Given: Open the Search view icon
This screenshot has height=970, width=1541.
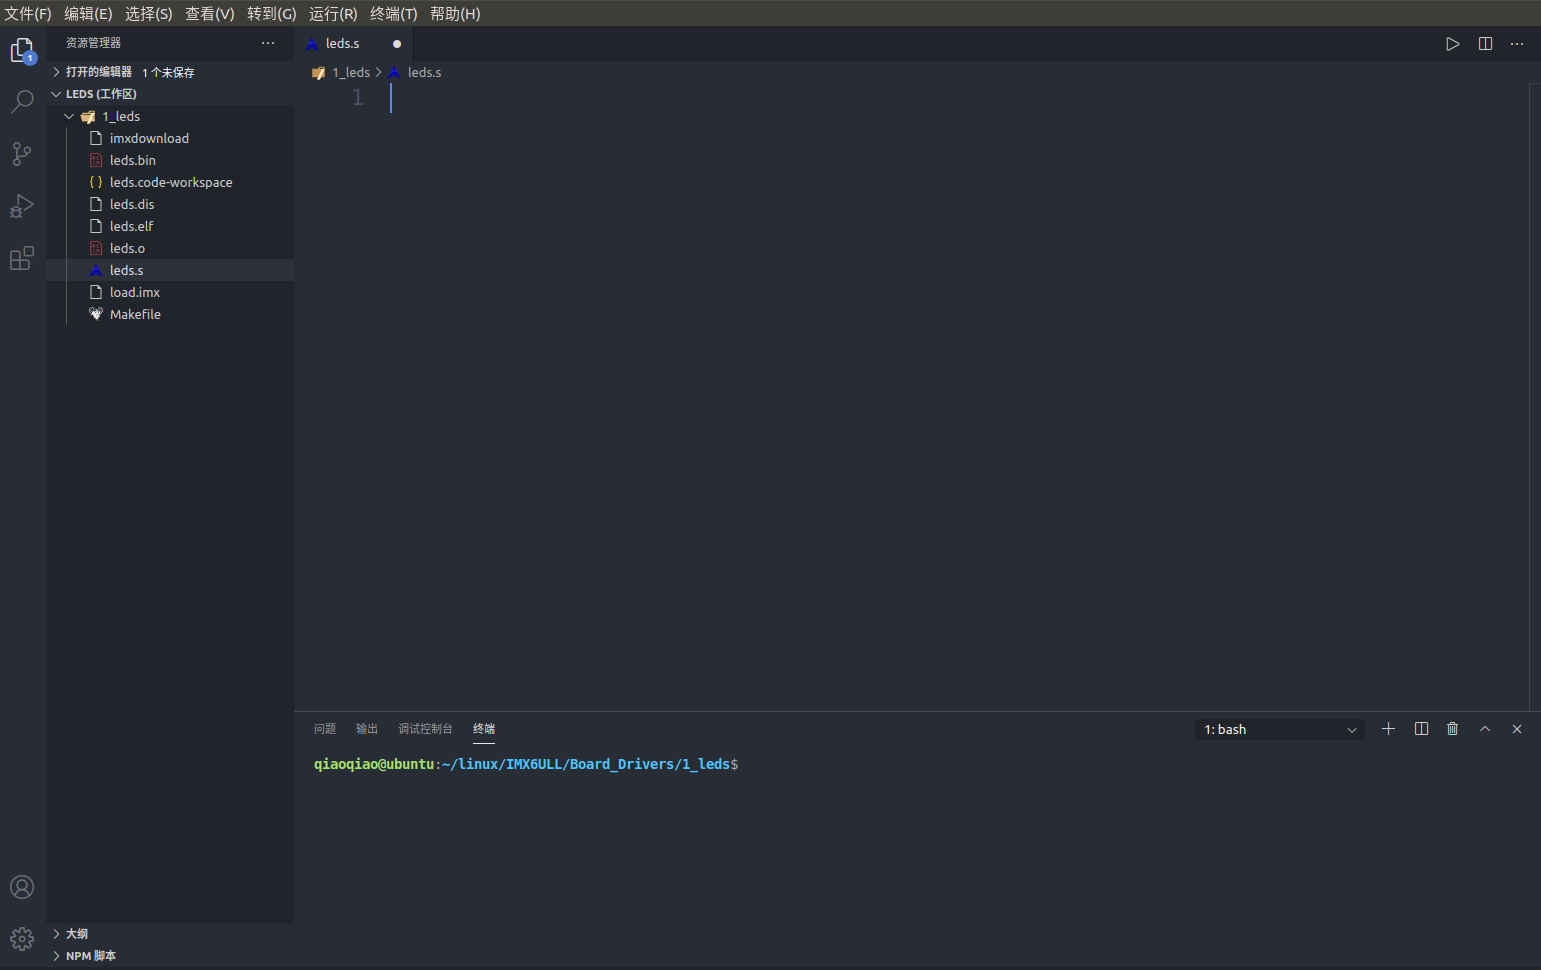Looking at the screenshot, I should [x=22, y=101].
